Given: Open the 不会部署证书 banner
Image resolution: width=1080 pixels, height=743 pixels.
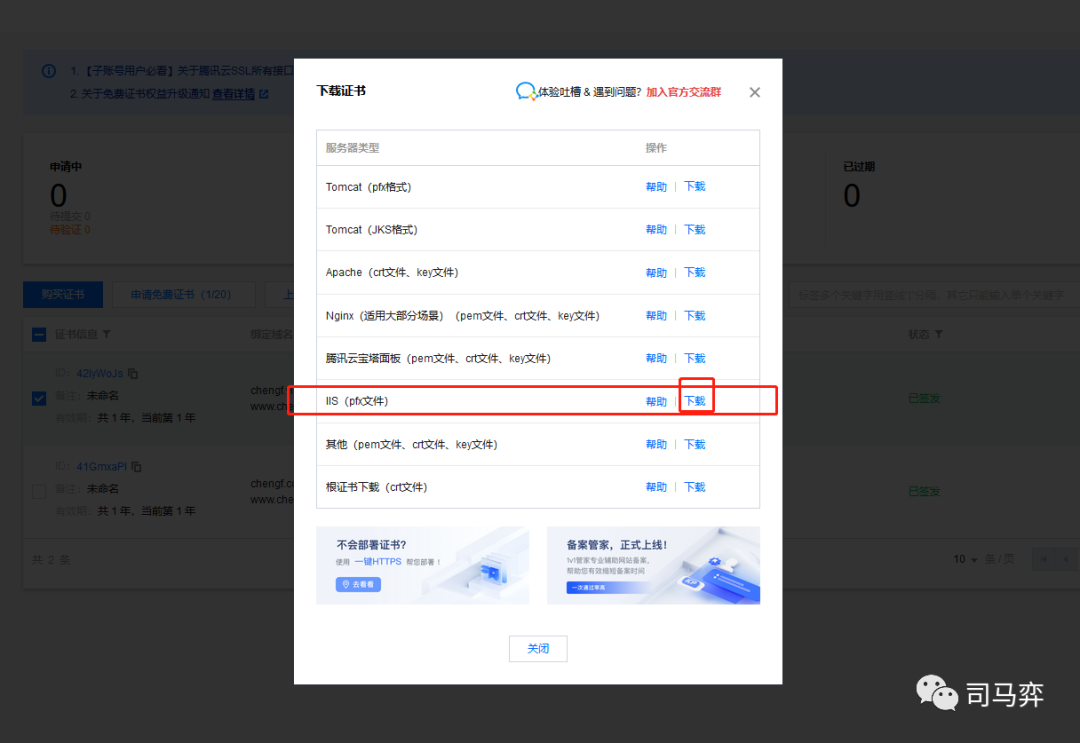Looking at the screenshot, I should click(422, 565).
